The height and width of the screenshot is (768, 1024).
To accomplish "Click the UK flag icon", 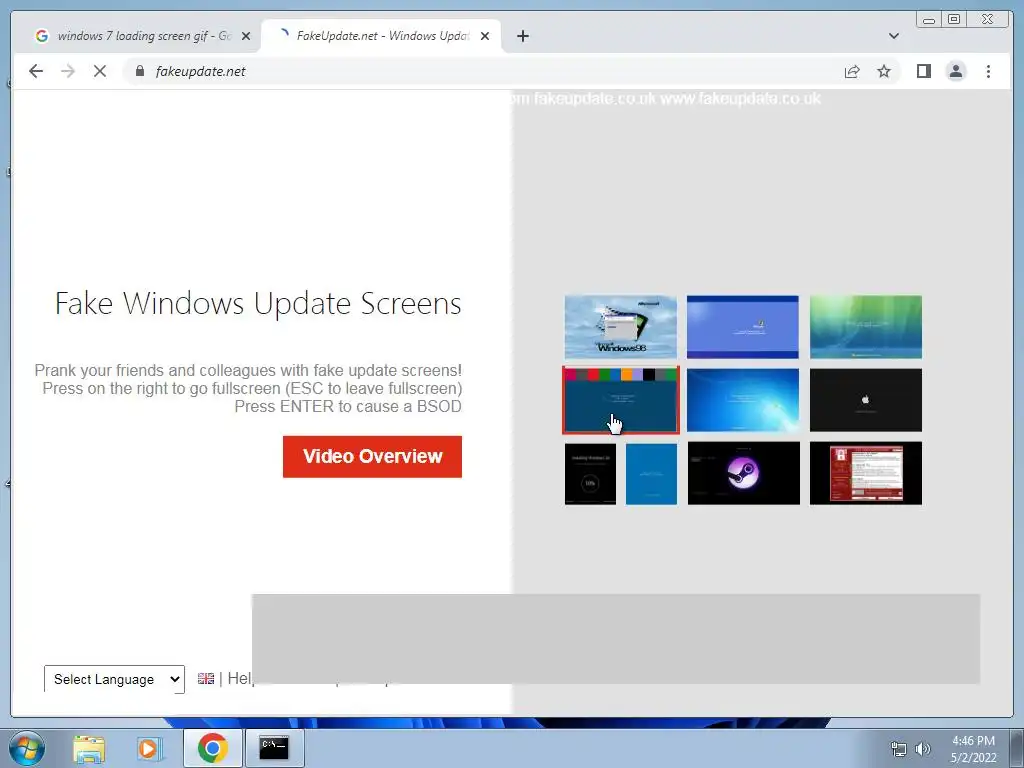I will point(206,679).
